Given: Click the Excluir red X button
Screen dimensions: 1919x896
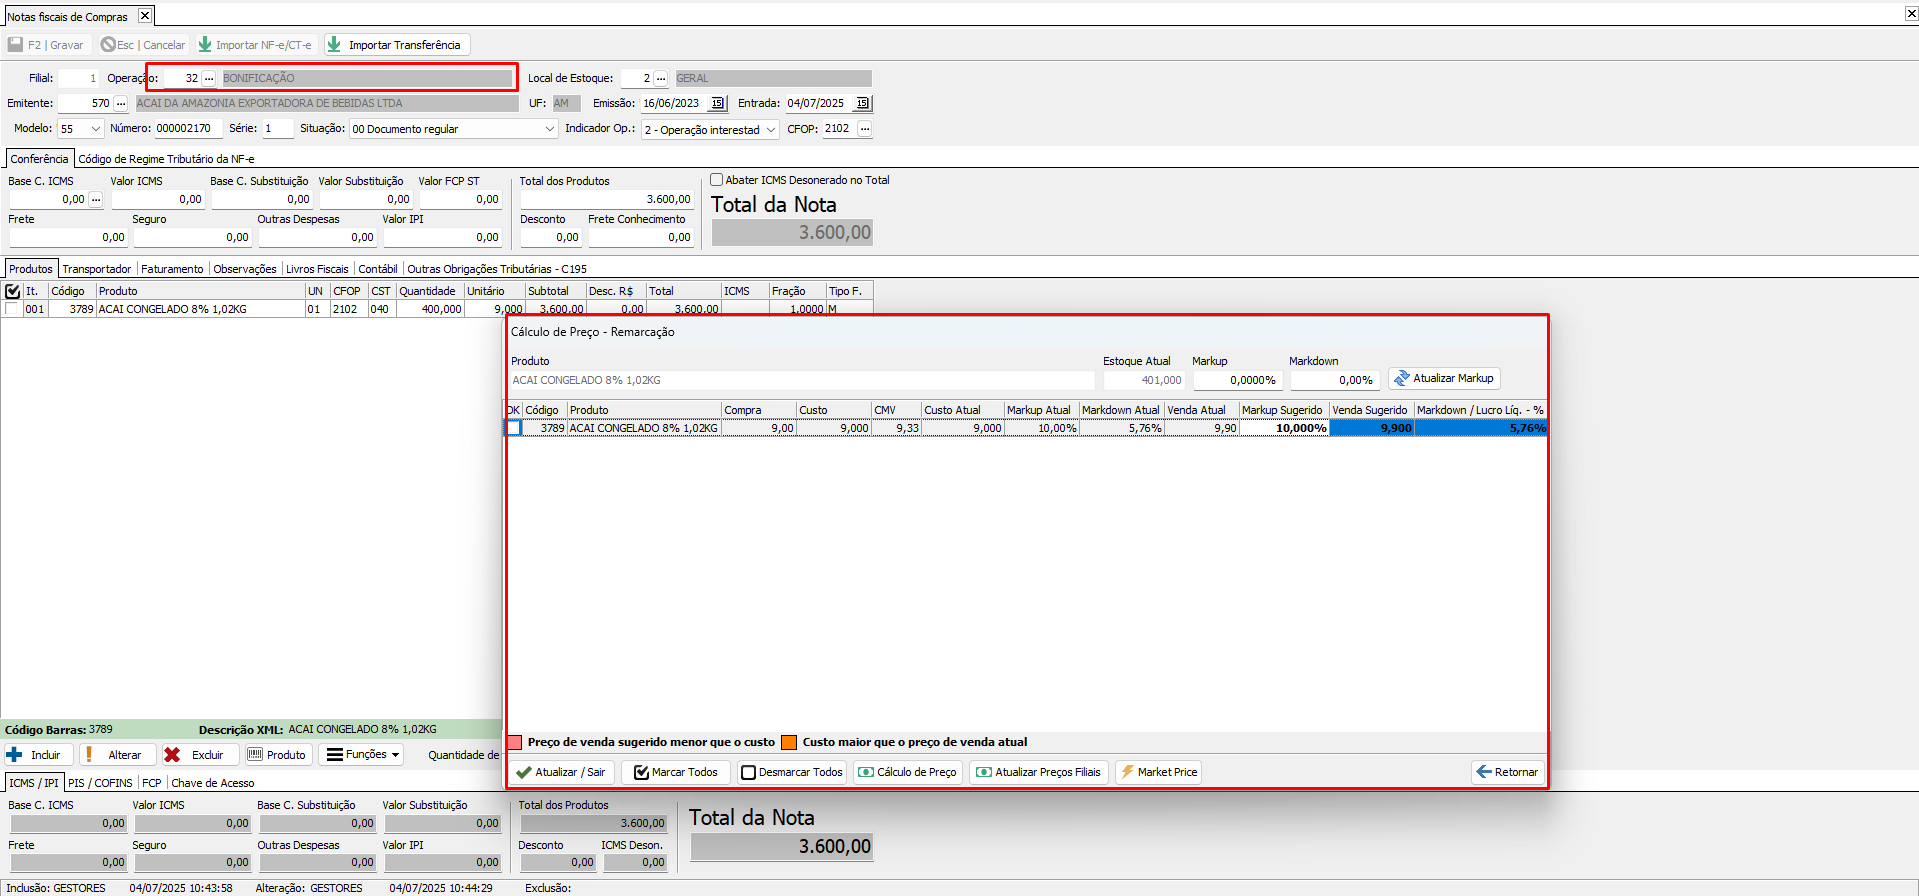Looking at the screenshot, I should (196, 755).
